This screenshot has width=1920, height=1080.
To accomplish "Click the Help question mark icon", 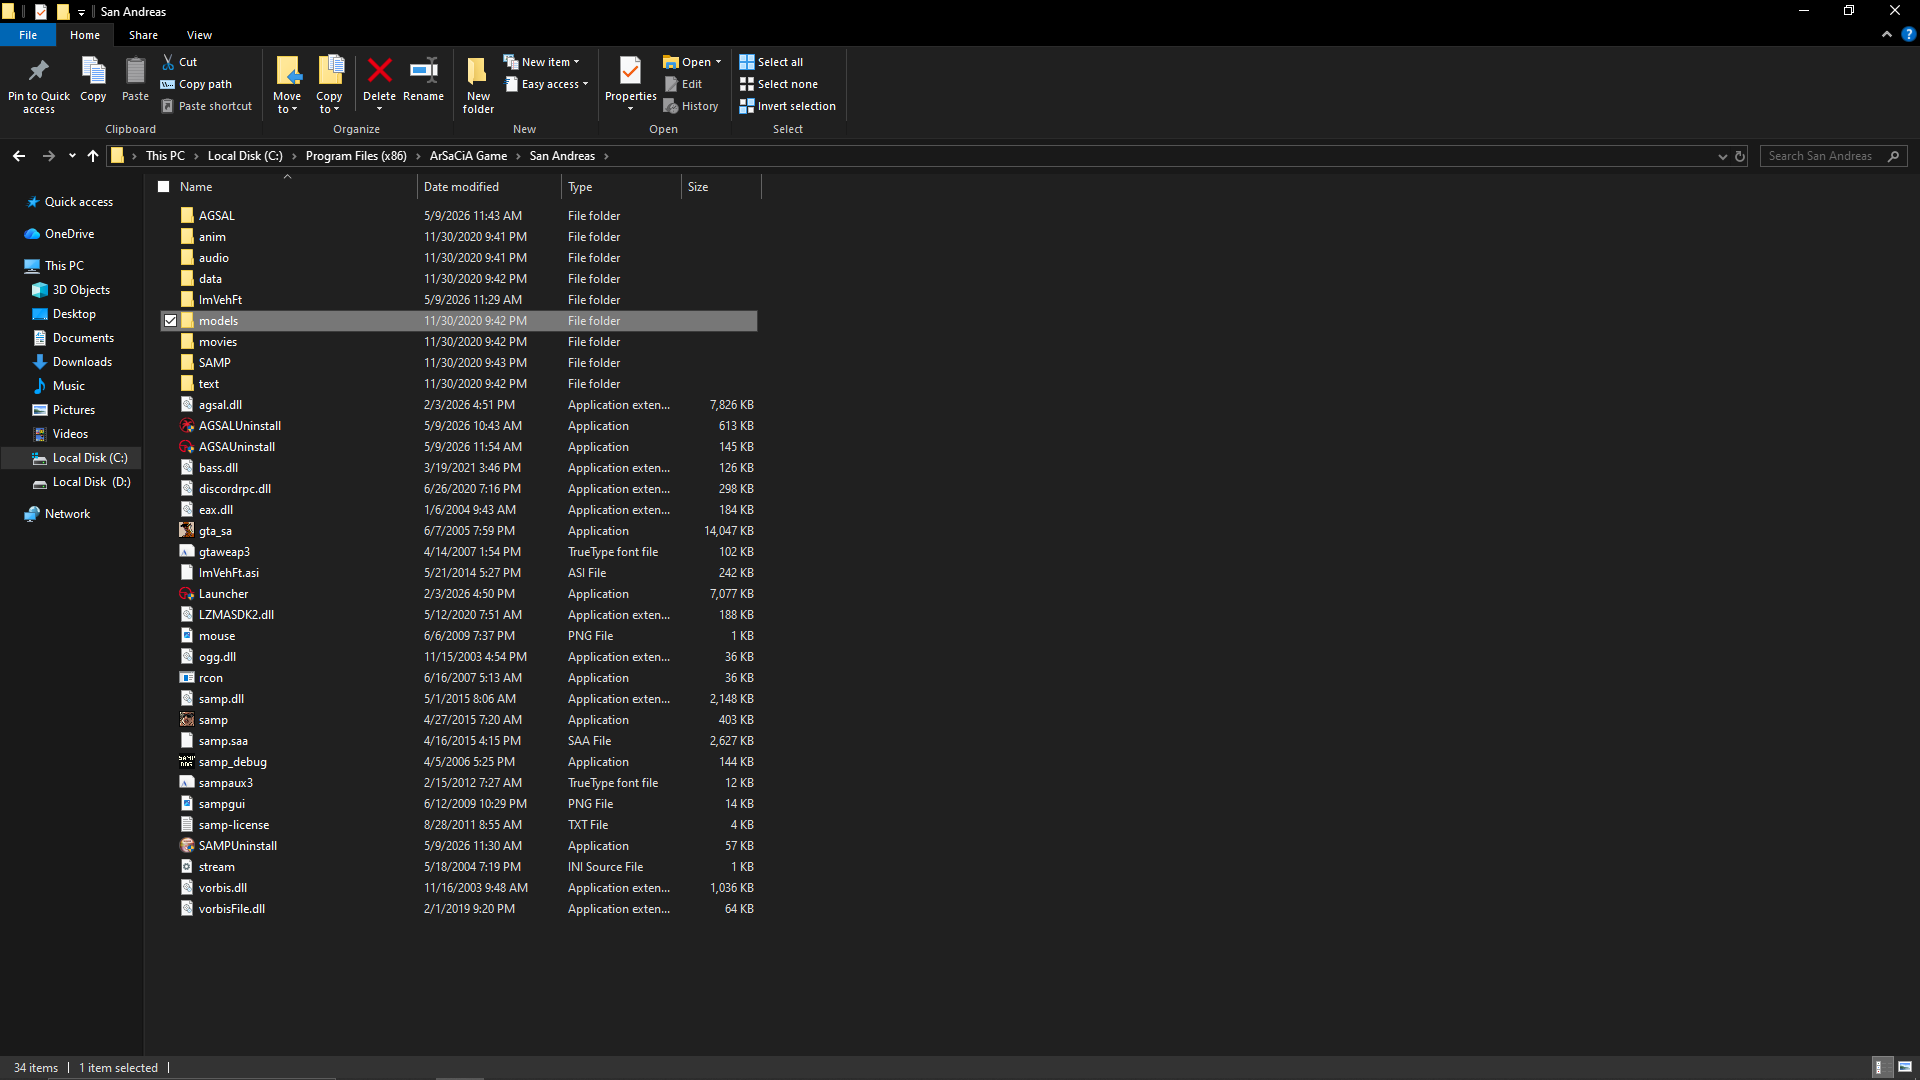I will point(1908,34).
